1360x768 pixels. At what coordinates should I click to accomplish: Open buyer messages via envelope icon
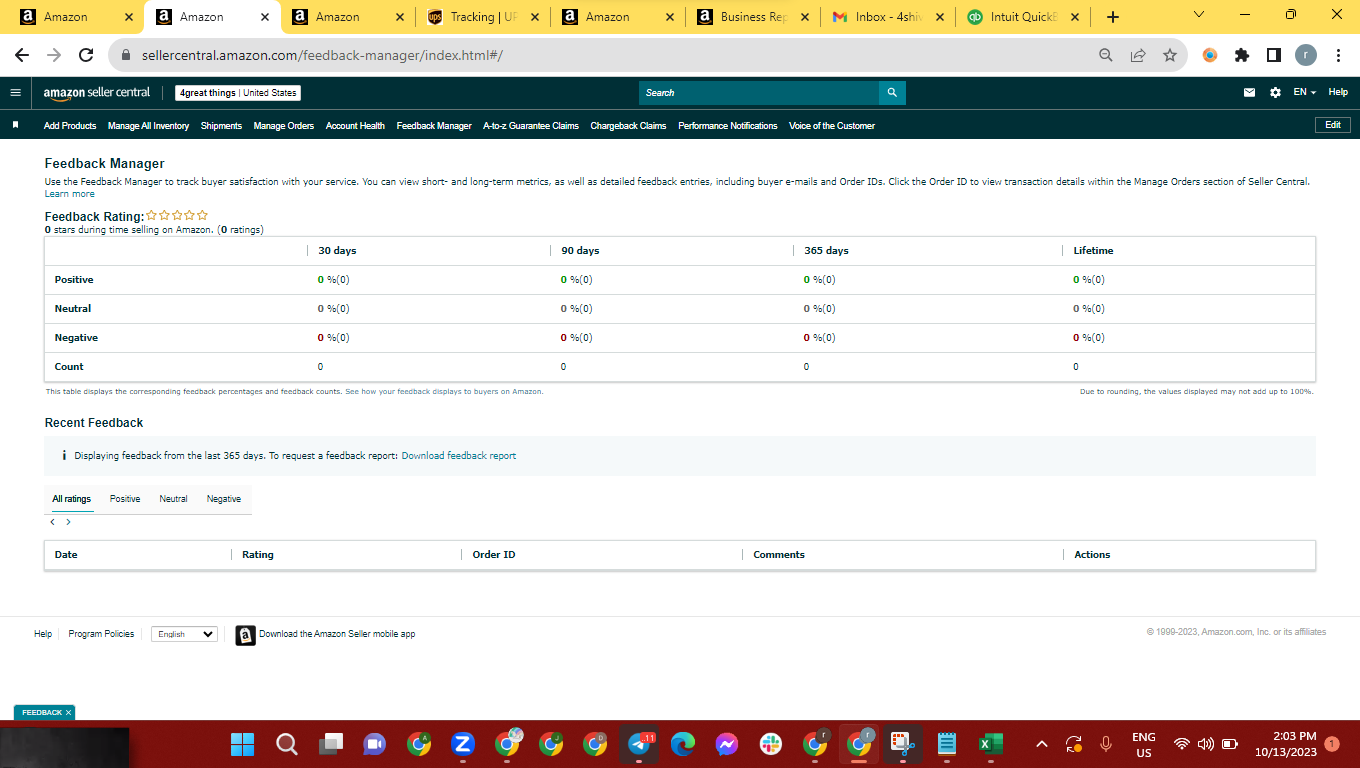click(1249, 93)
